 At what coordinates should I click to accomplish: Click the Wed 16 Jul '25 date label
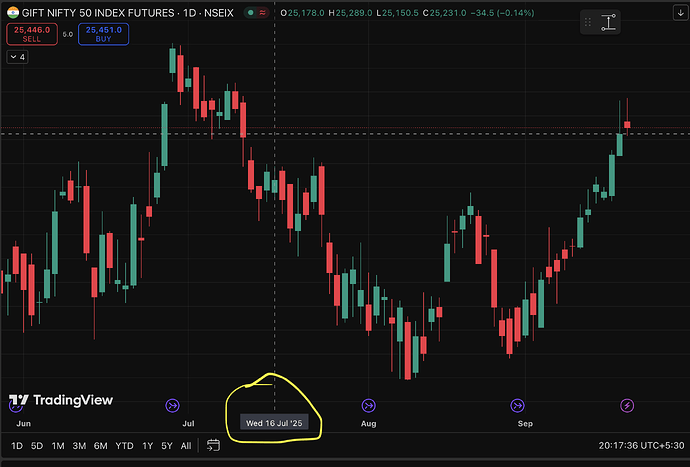(274, 423)
